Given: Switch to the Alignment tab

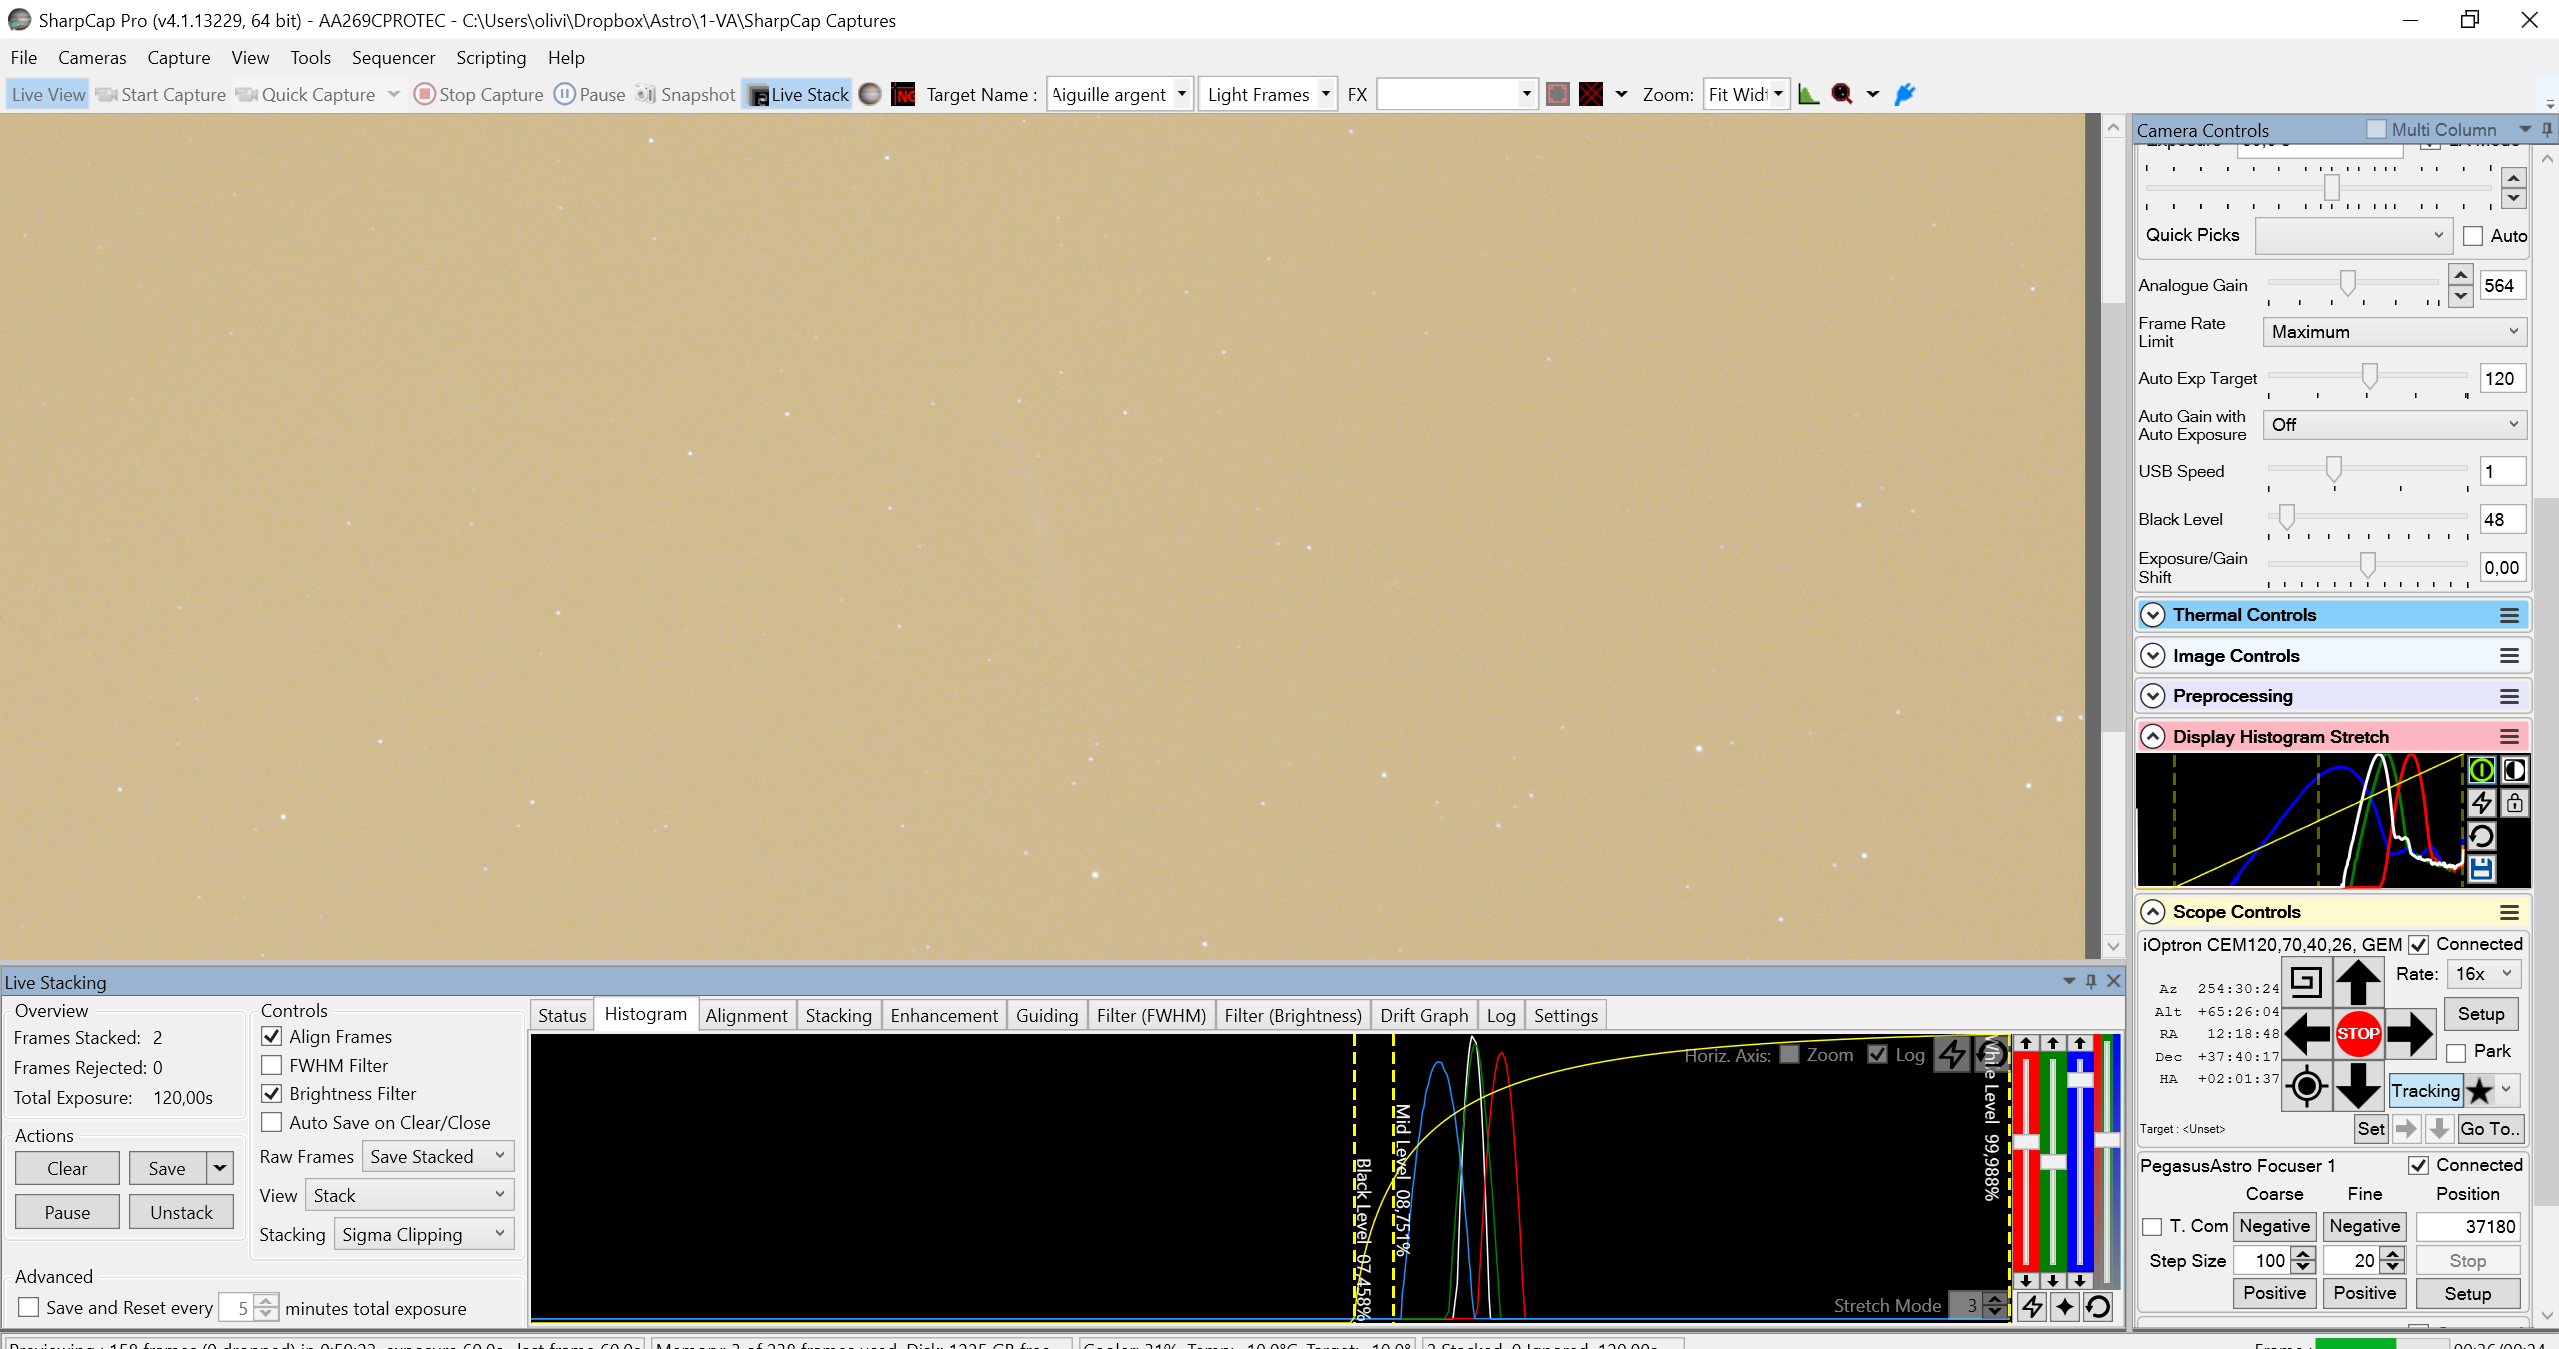Looking at the screenshot, I should pyautogui.click(x=746, y=1015).
